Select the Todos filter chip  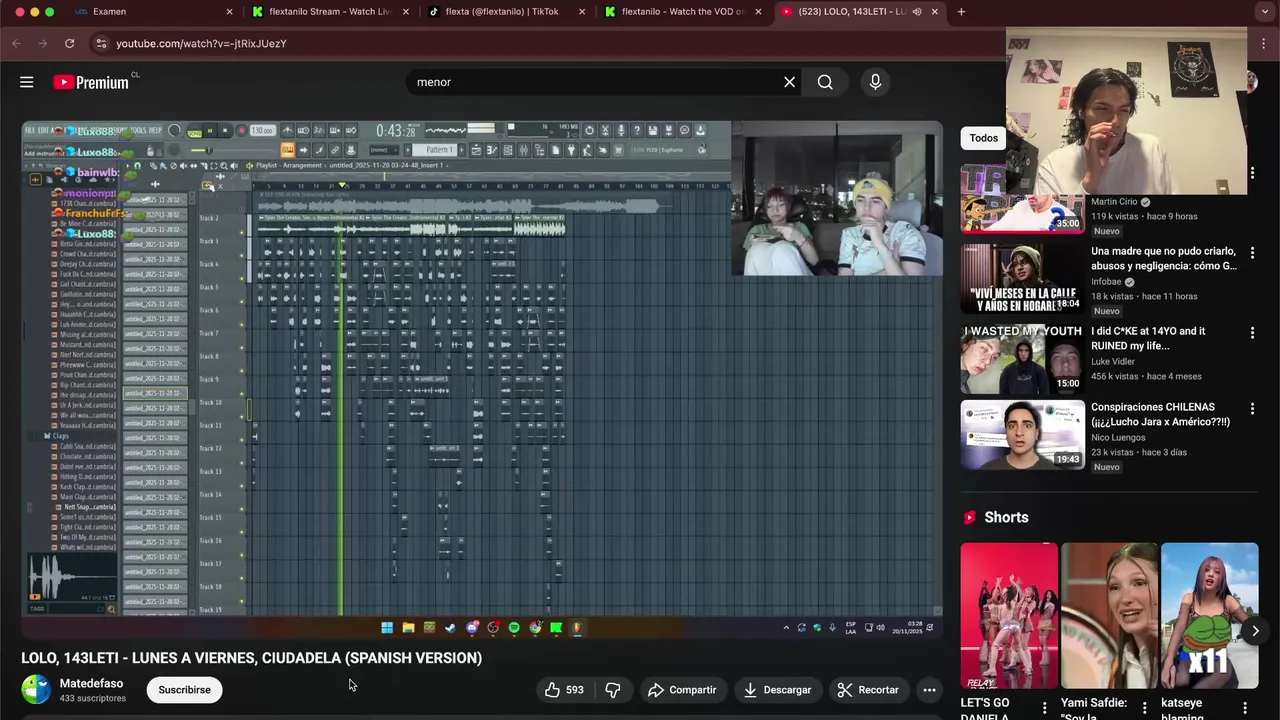pos(983,138)
